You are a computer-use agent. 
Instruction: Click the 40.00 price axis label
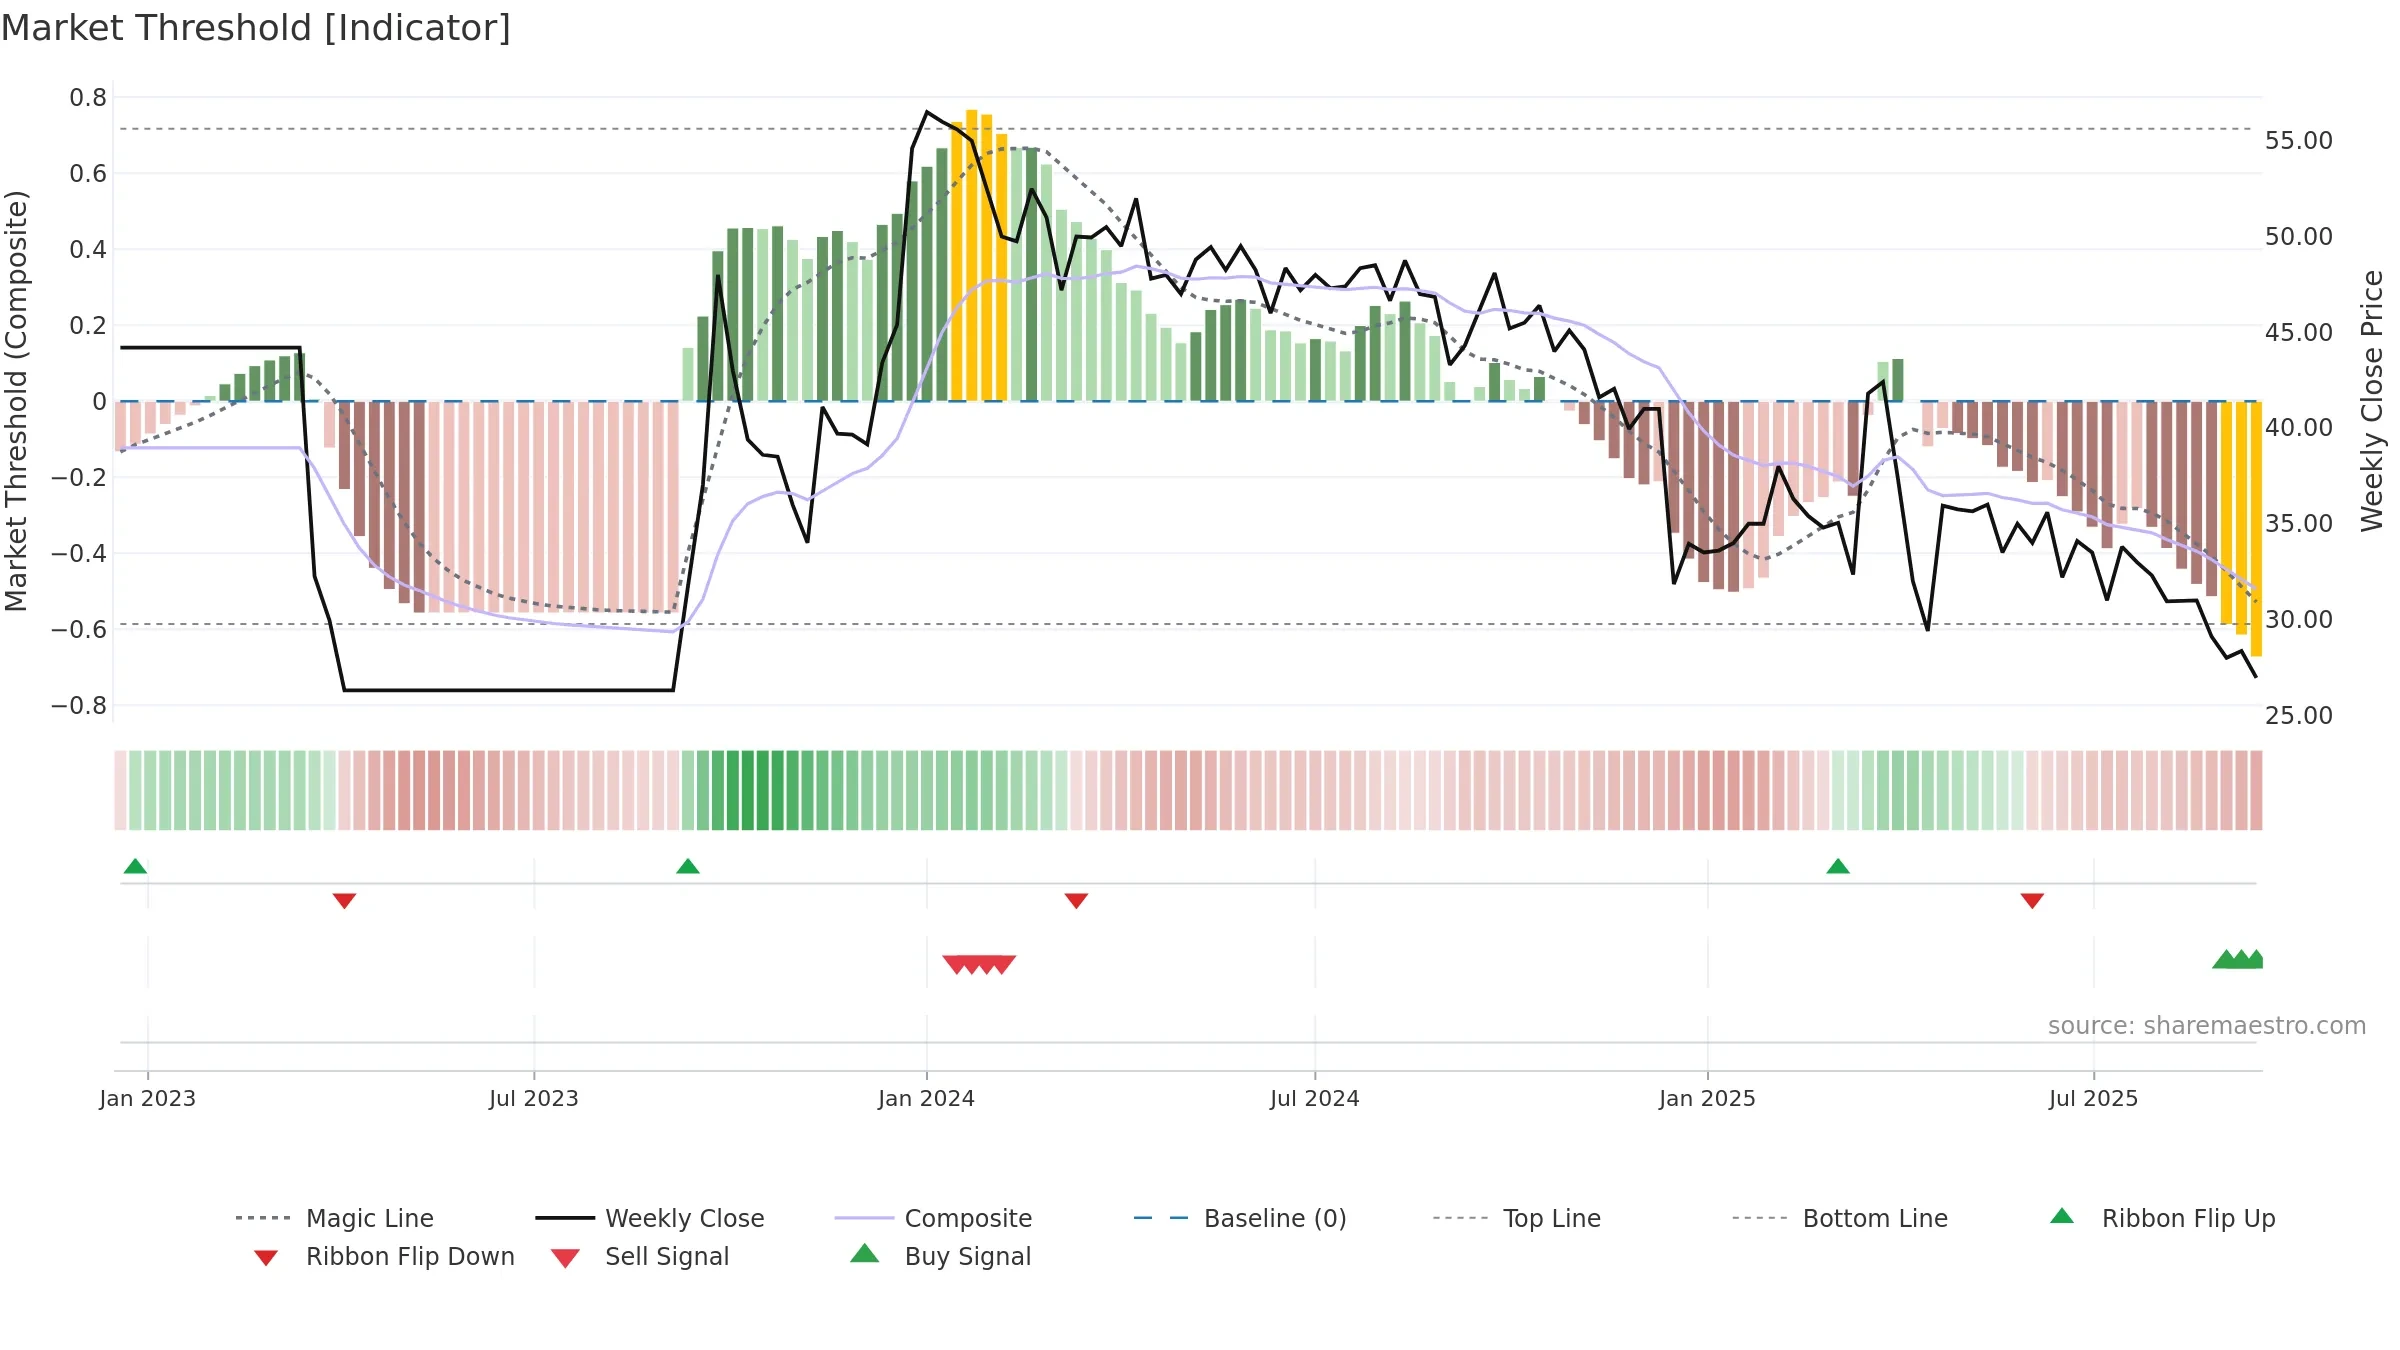[x=2299, y=428]
